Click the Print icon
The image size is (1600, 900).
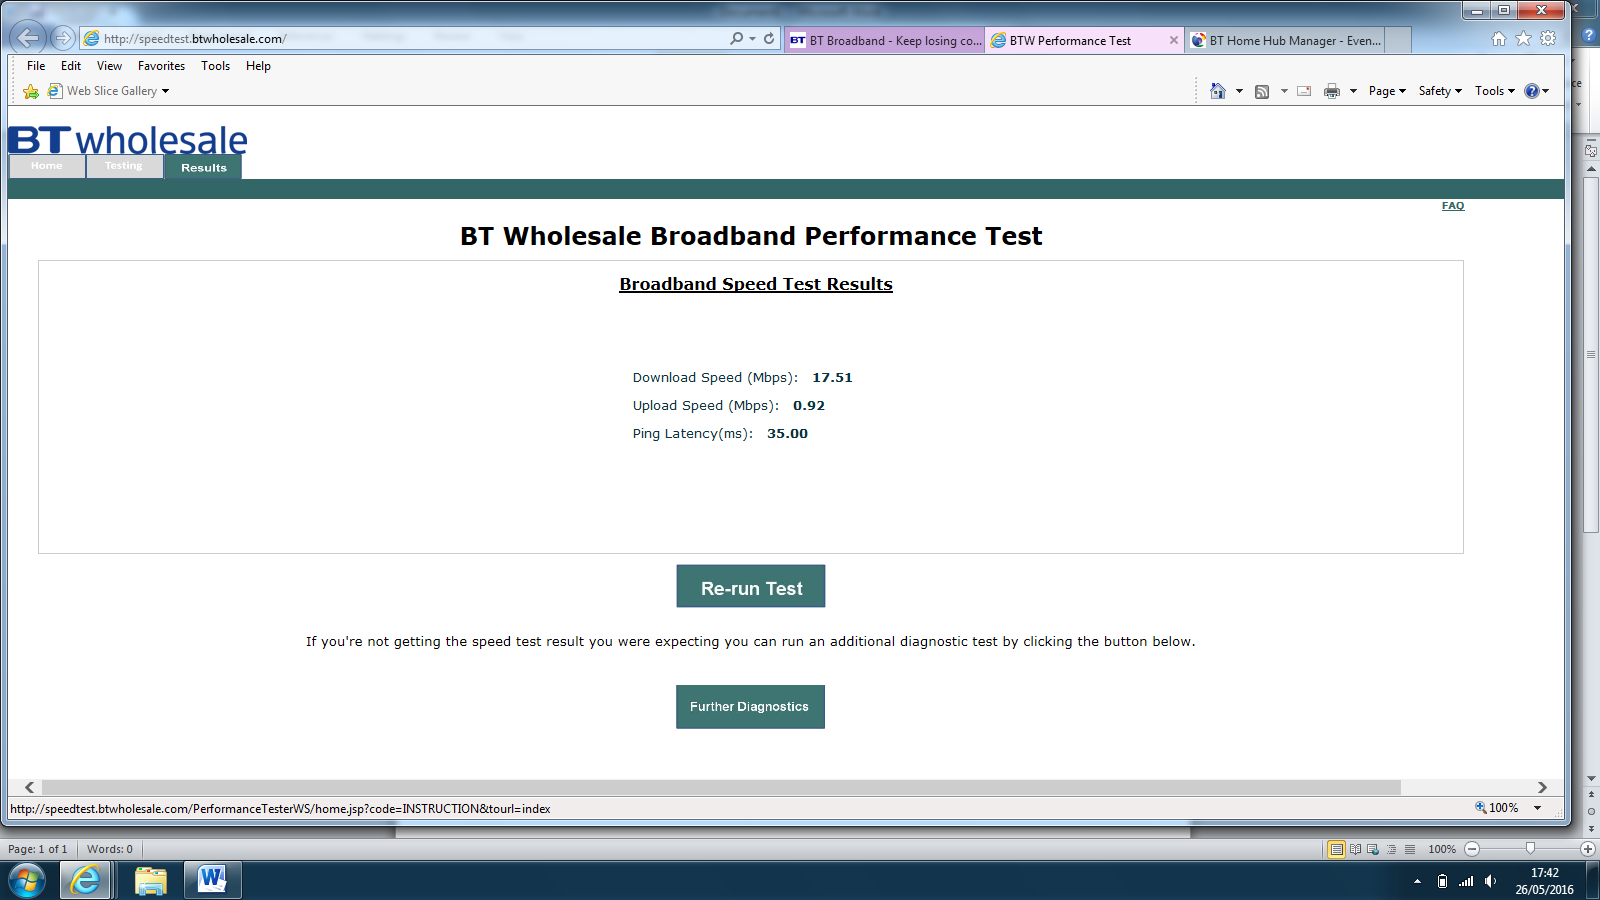1331,90
